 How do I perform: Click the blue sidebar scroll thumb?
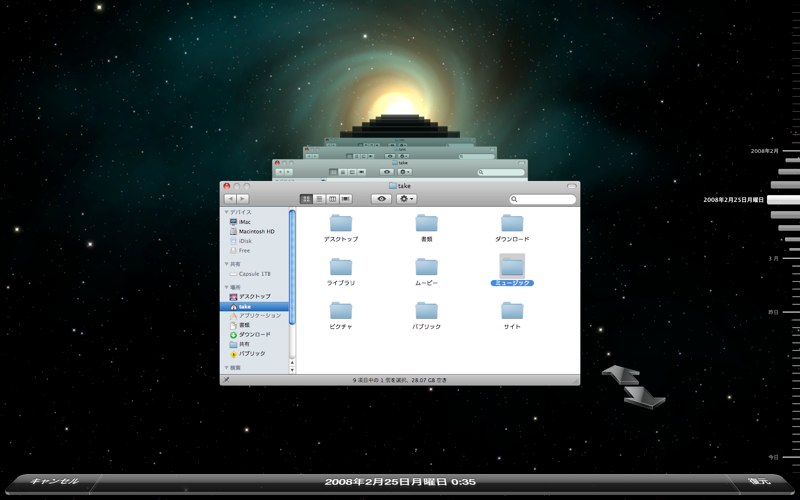[x=292, y=267]
